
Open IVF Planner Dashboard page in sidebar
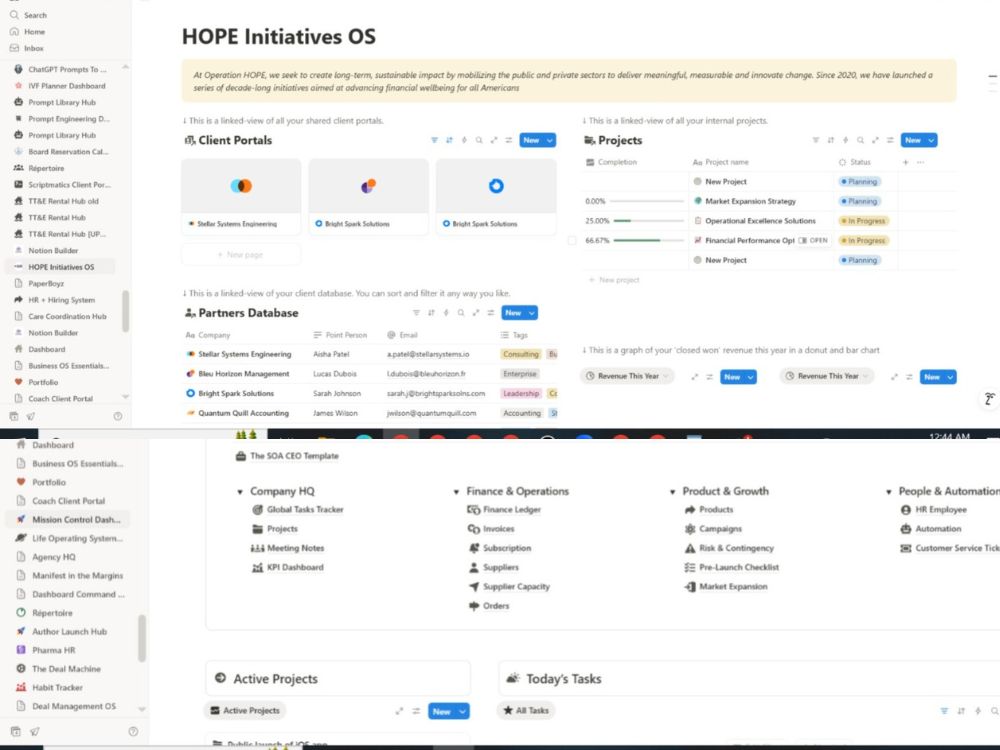coord(60,85)
